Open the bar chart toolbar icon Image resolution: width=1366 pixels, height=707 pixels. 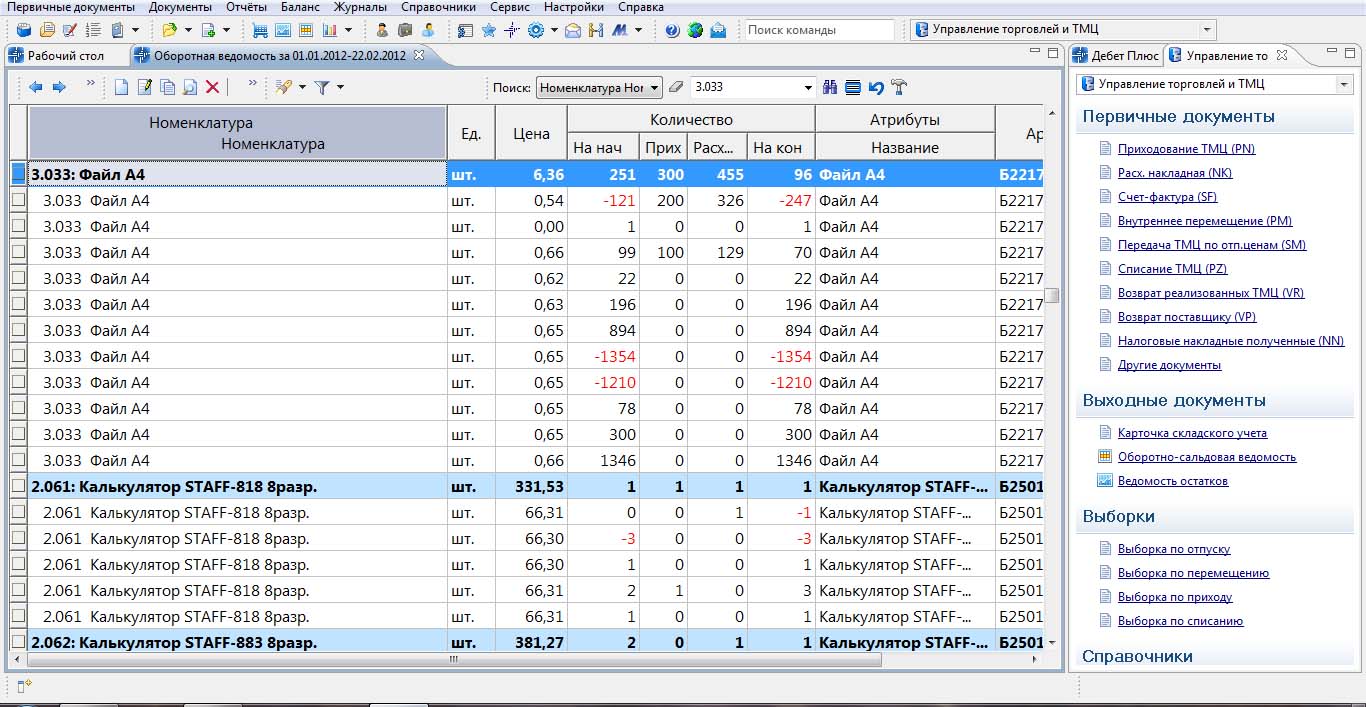pyautogui.click(x=329, y=30)
